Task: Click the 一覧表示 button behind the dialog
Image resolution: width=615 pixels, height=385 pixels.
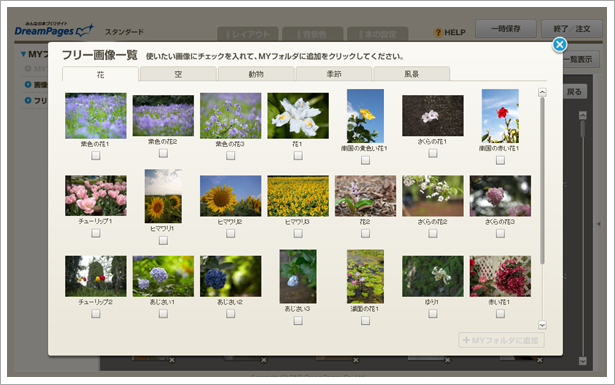Action: tap(581, 60)
